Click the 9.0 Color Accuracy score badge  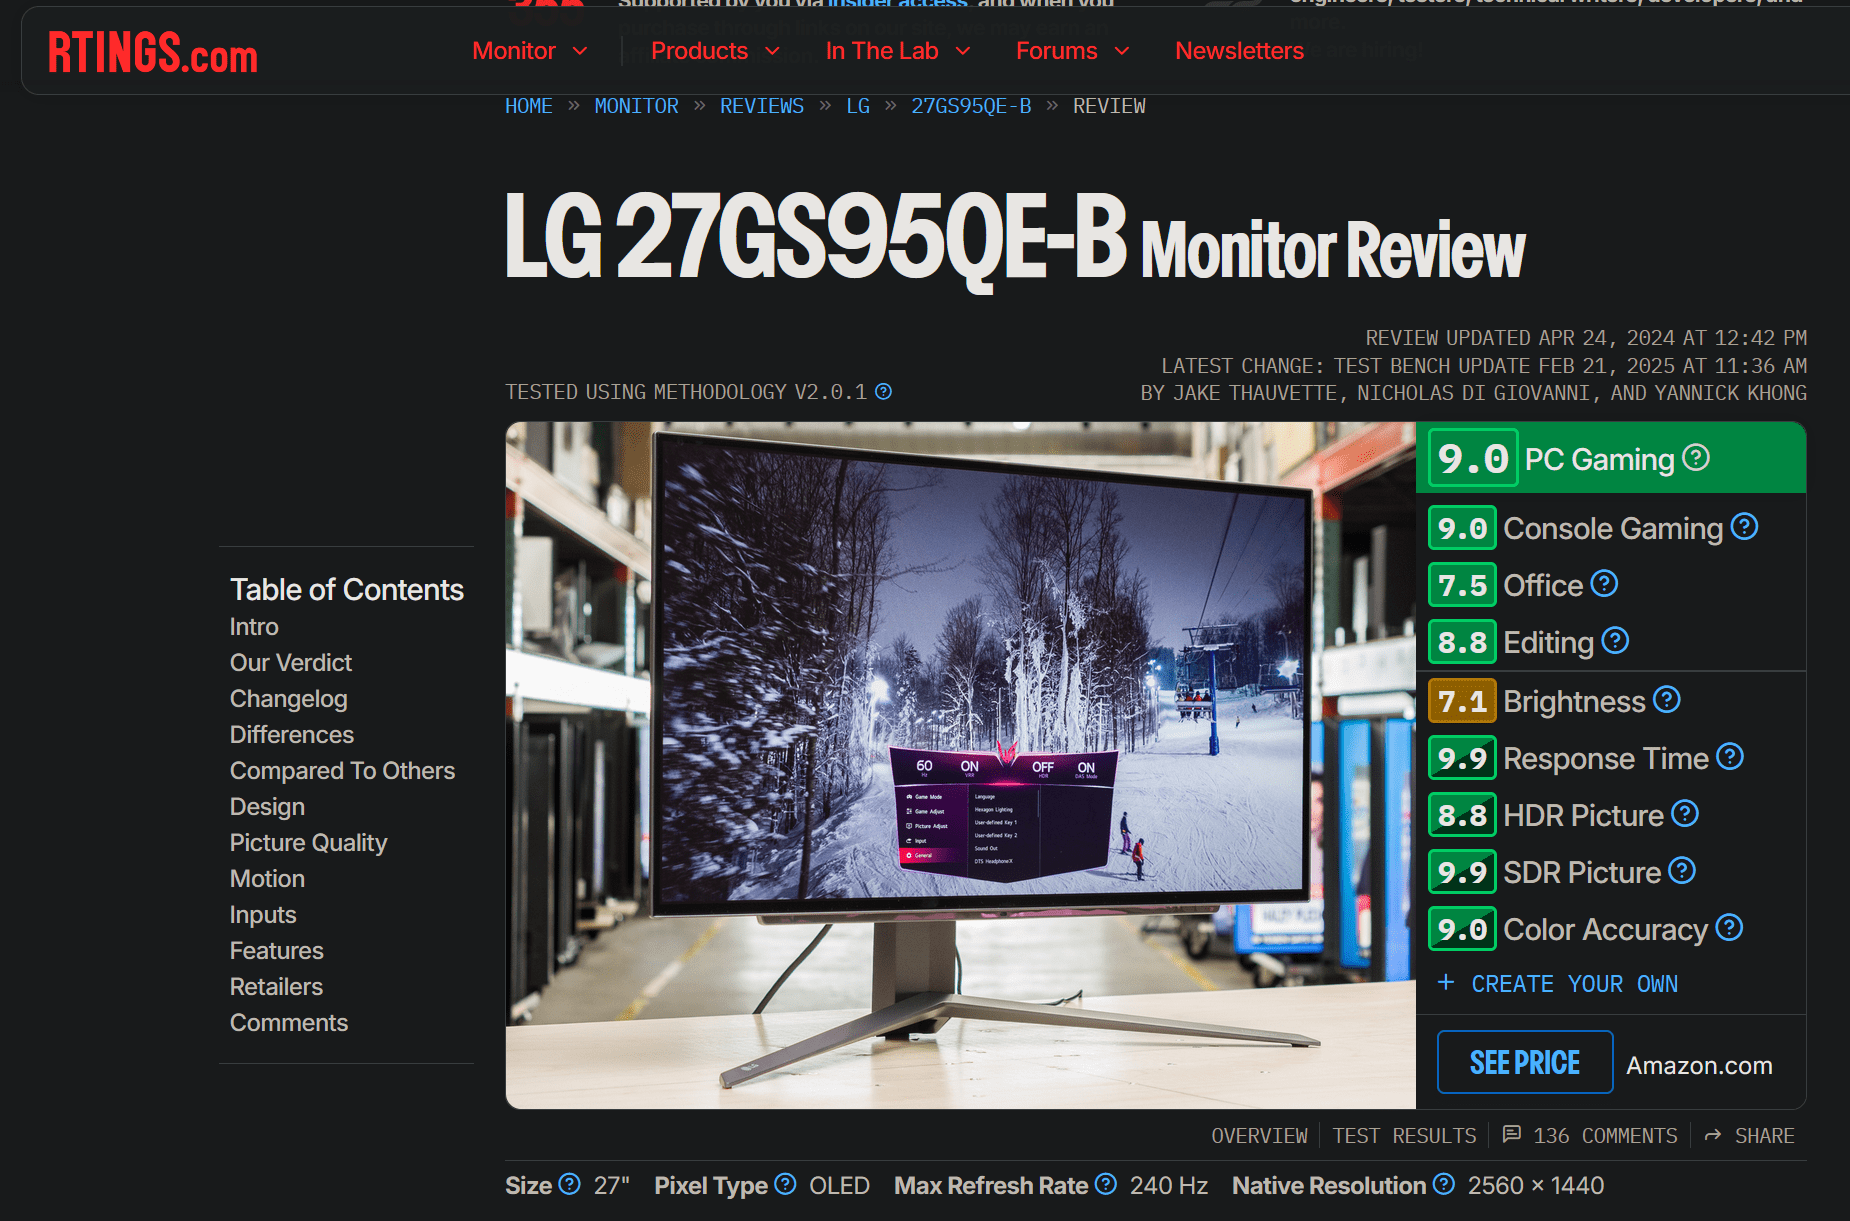pos(1462,929)
